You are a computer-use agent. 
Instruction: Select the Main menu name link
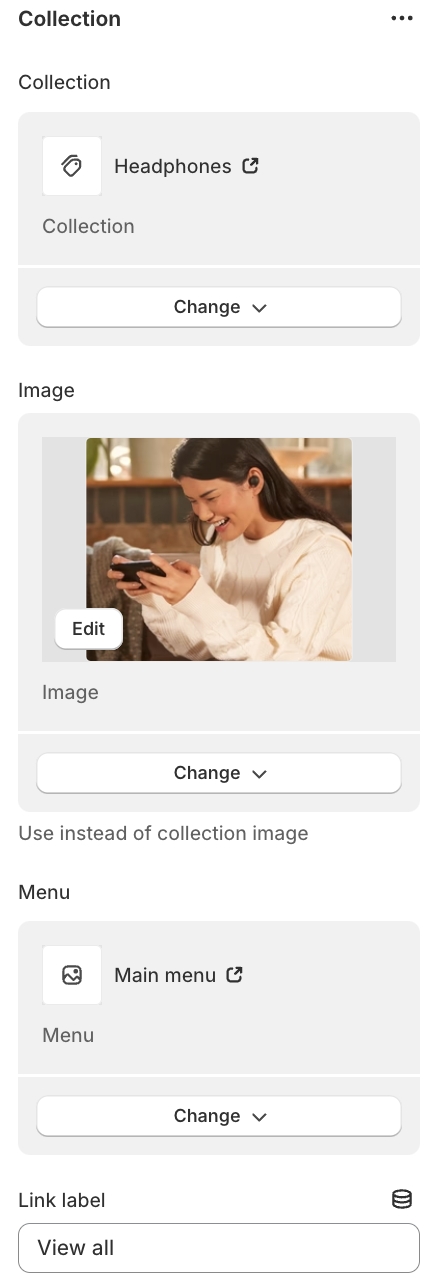[165, 975]
